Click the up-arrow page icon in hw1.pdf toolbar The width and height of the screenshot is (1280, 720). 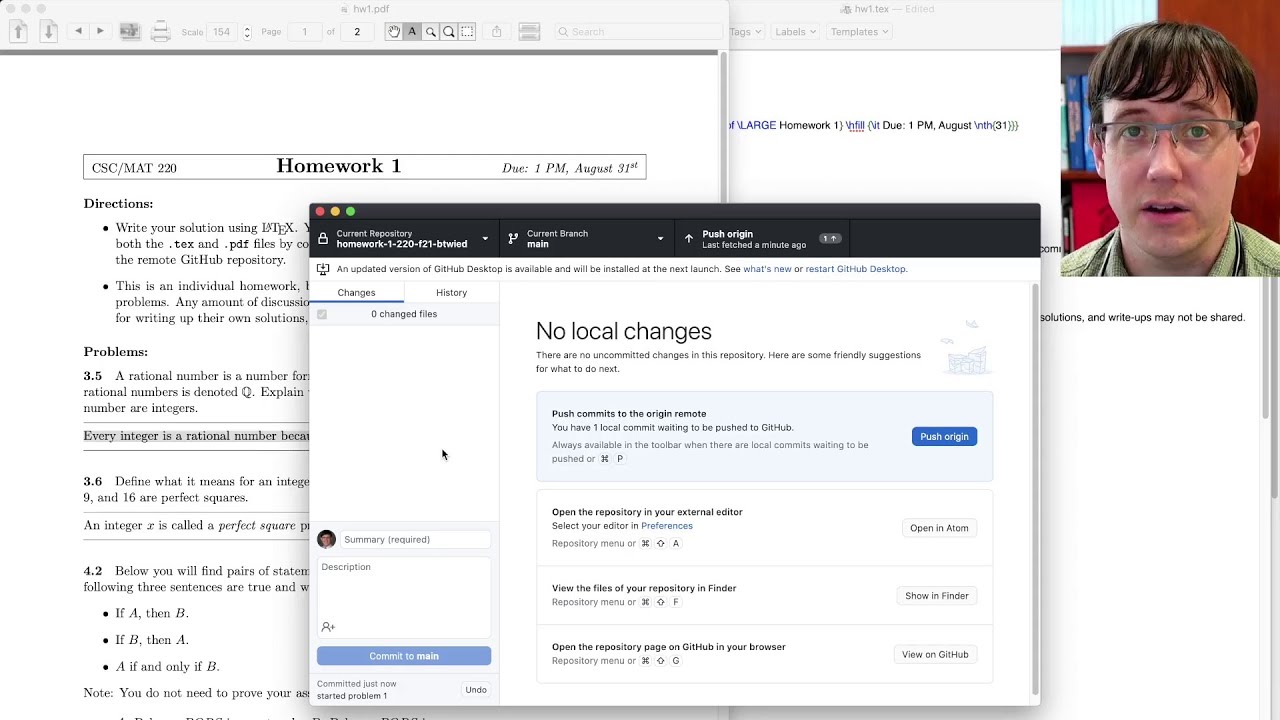pyautogui.click(x=18, y=32)
